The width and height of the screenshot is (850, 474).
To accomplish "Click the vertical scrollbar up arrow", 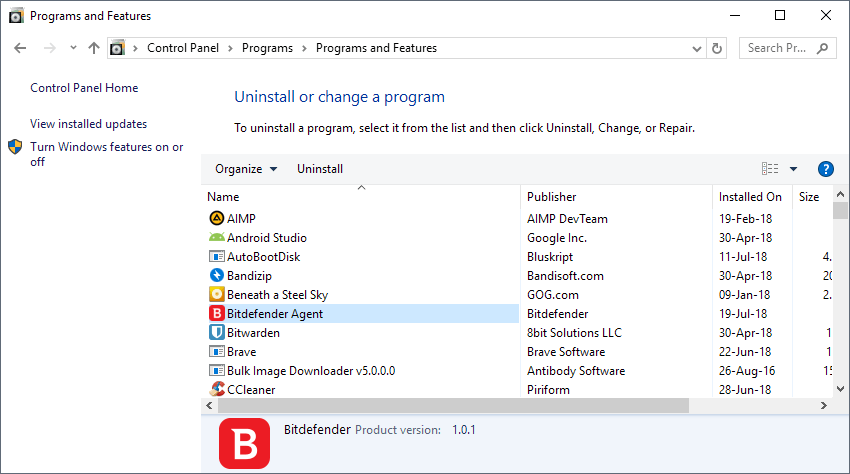I will tap(840, 194).
